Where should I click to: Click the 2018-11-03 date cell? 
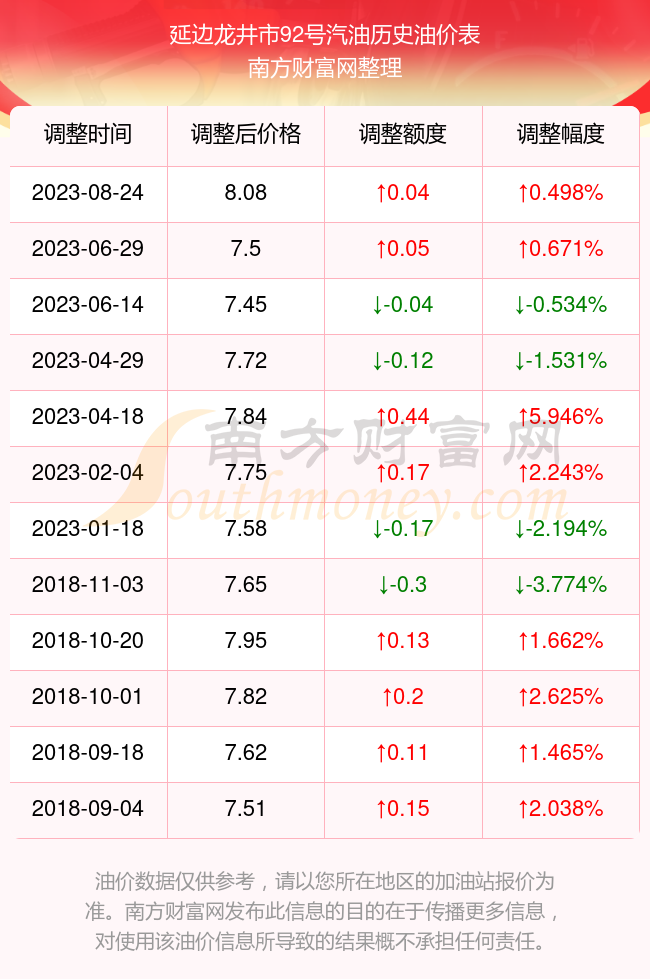[88, 585]
